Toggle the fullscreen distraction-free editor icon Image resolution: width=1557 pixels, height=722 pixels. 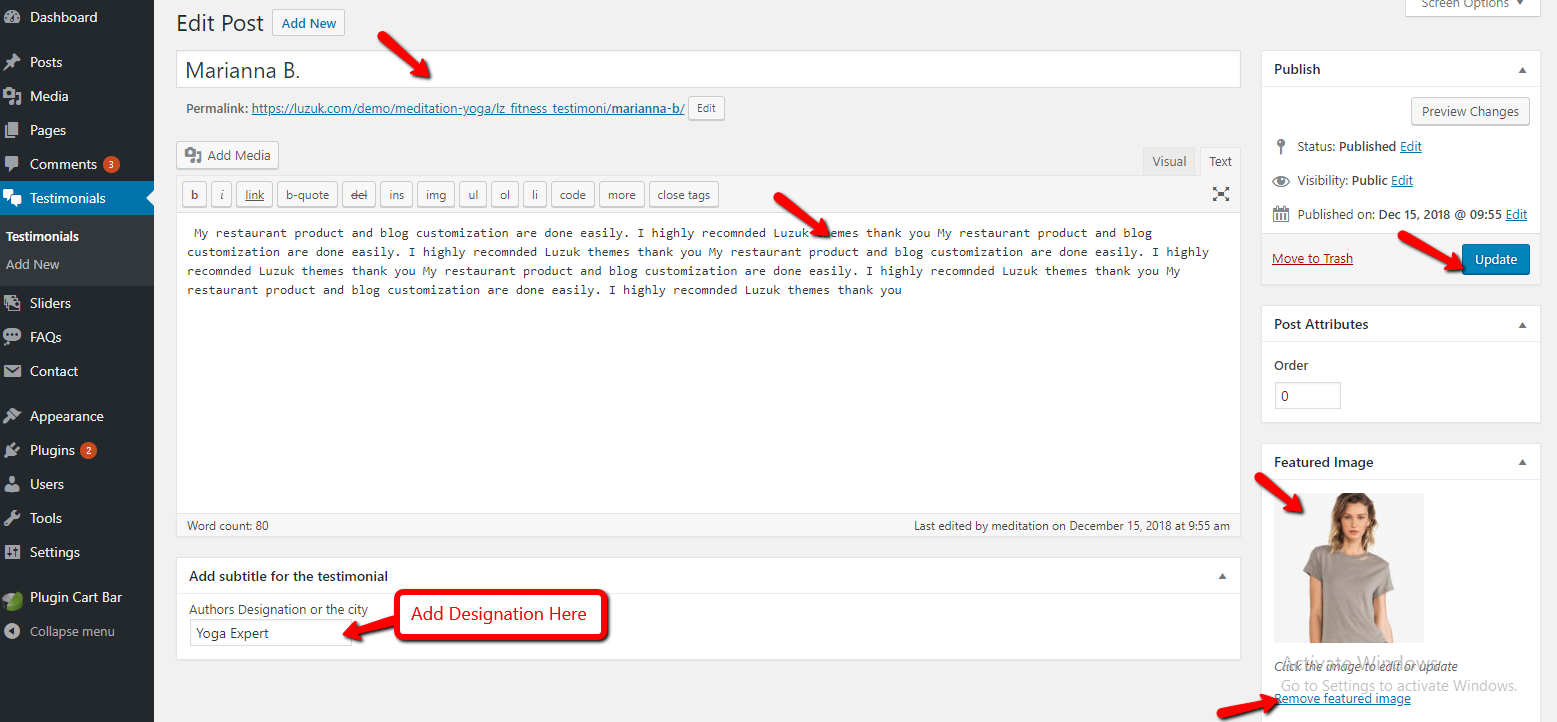point(1221,194)
